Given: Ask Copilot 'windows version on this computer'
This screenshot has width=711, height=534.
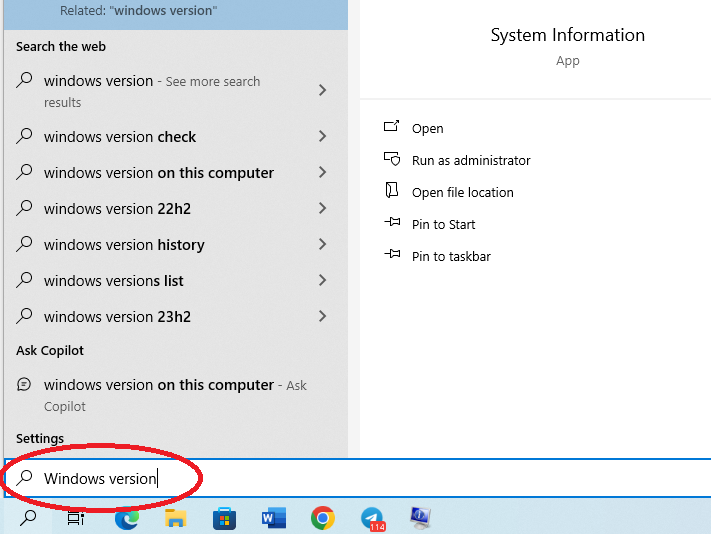Looking at the screenshot, I should (x=176, y=395).
